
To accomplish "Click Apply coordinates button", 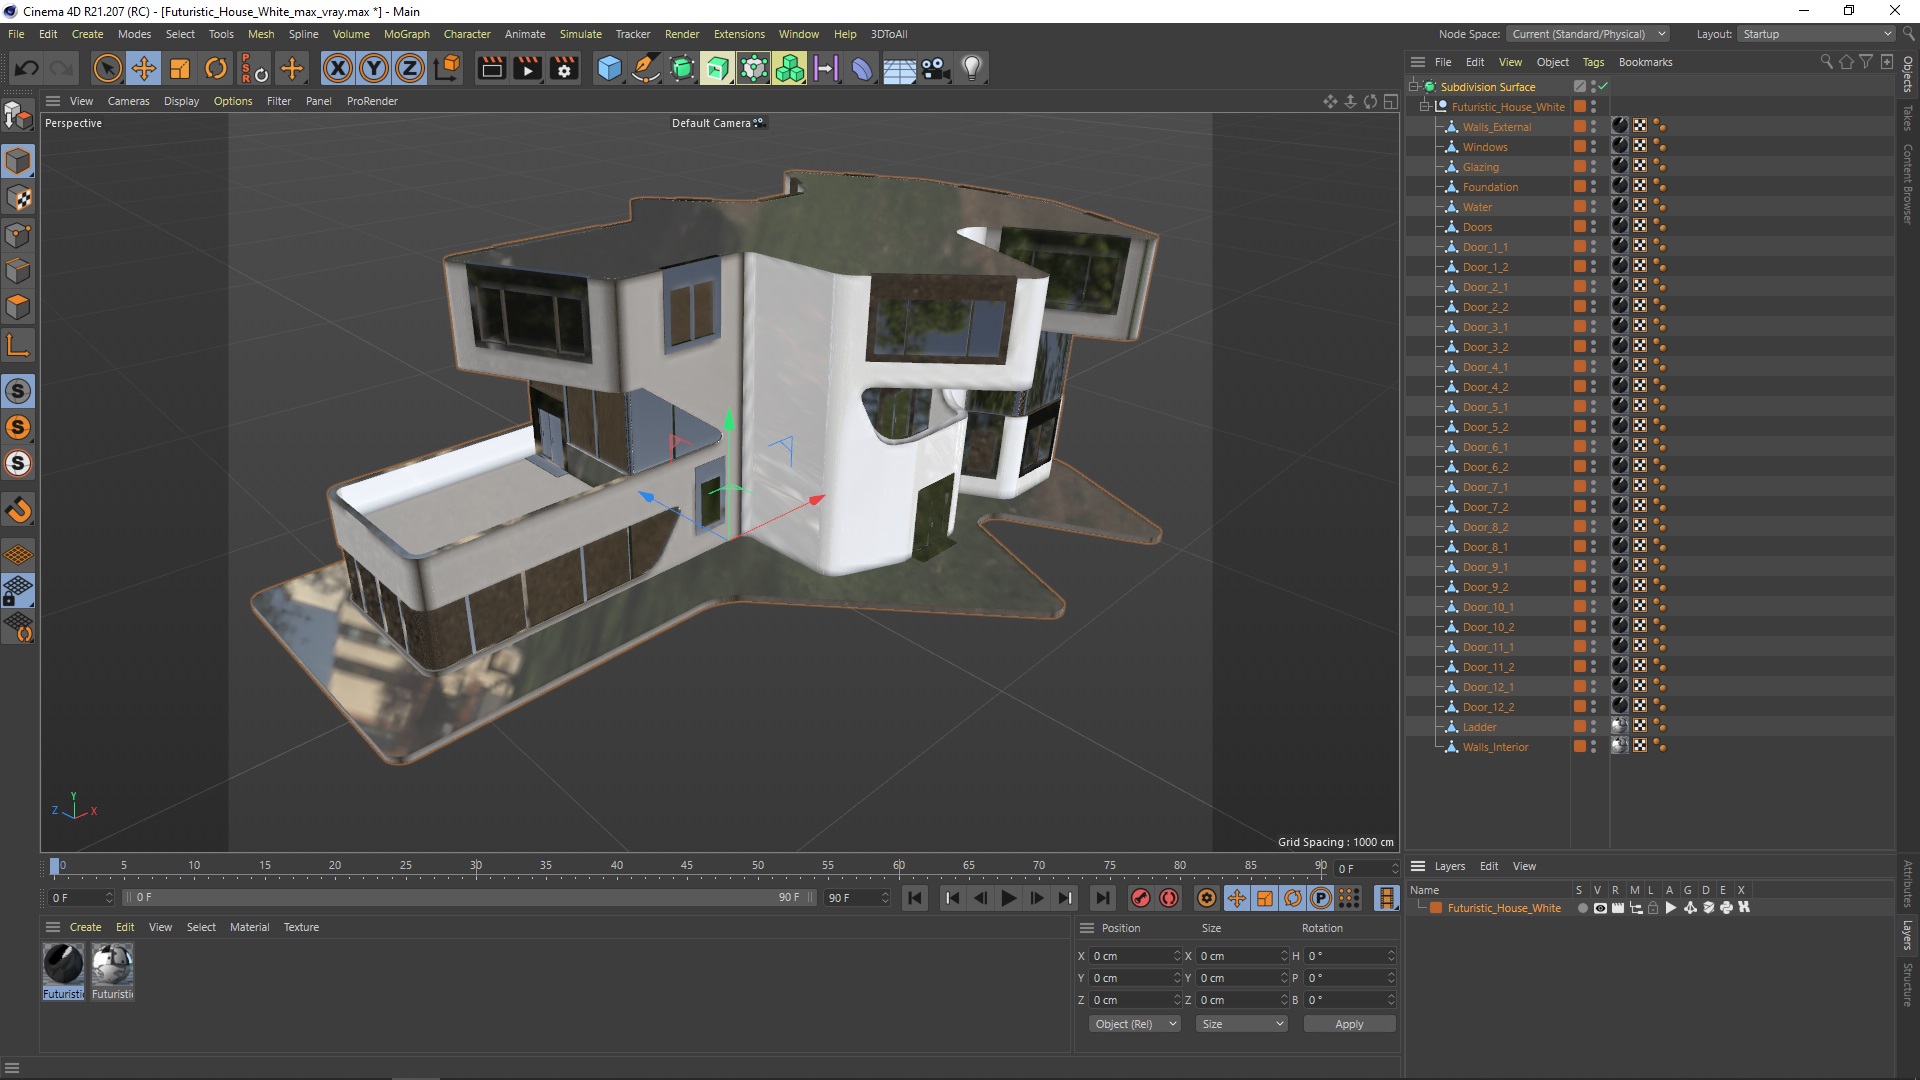I will (x=1349, y=1024).
